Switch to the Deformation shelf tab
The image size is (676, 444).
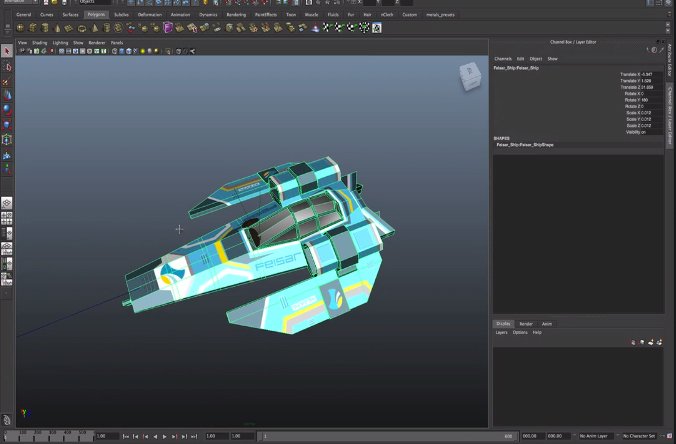pos(150,15)
